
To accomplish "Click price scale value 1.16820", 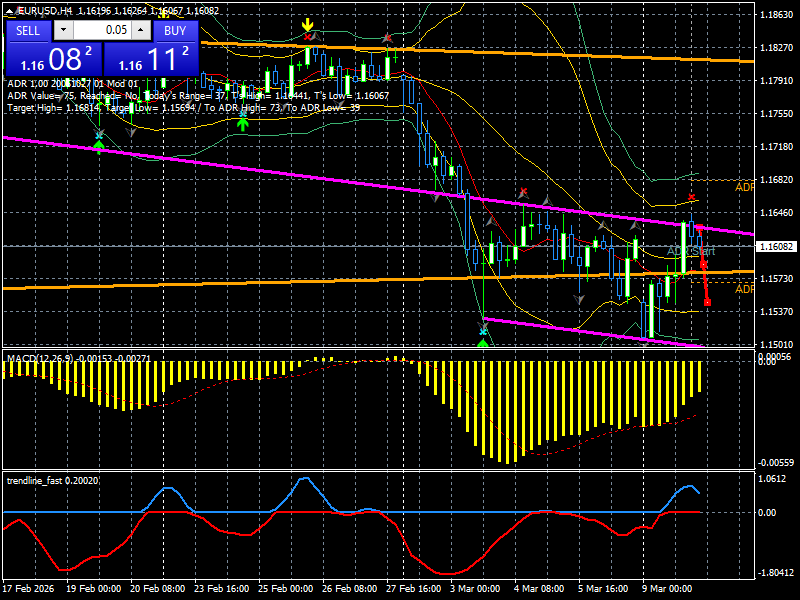I will tap(777, 180).
